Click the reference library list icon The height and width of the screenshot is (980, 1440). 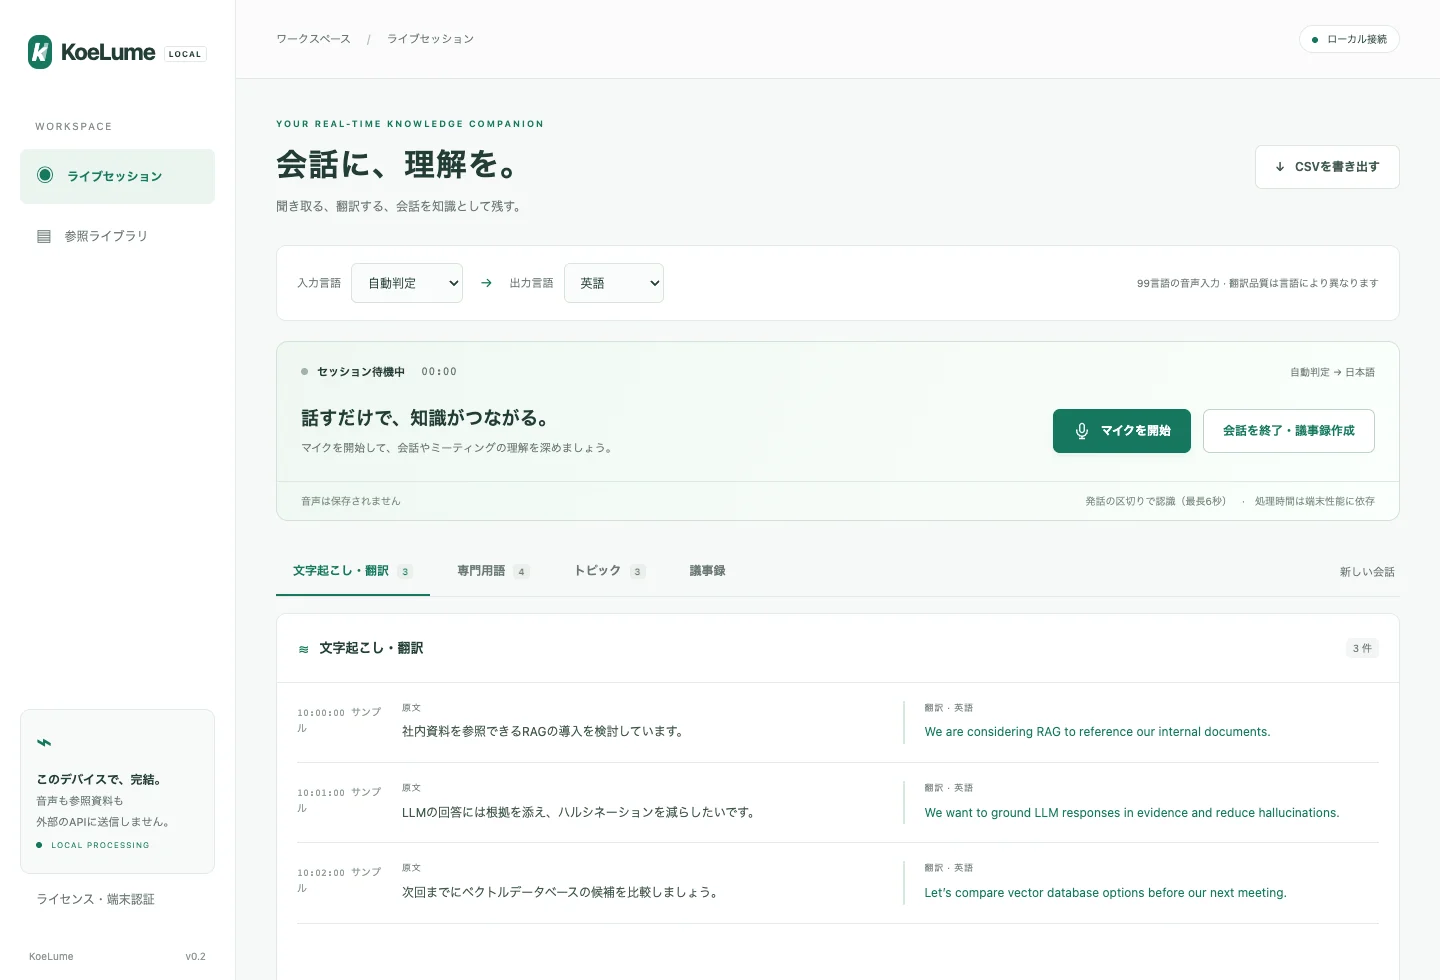pos(44,236)
